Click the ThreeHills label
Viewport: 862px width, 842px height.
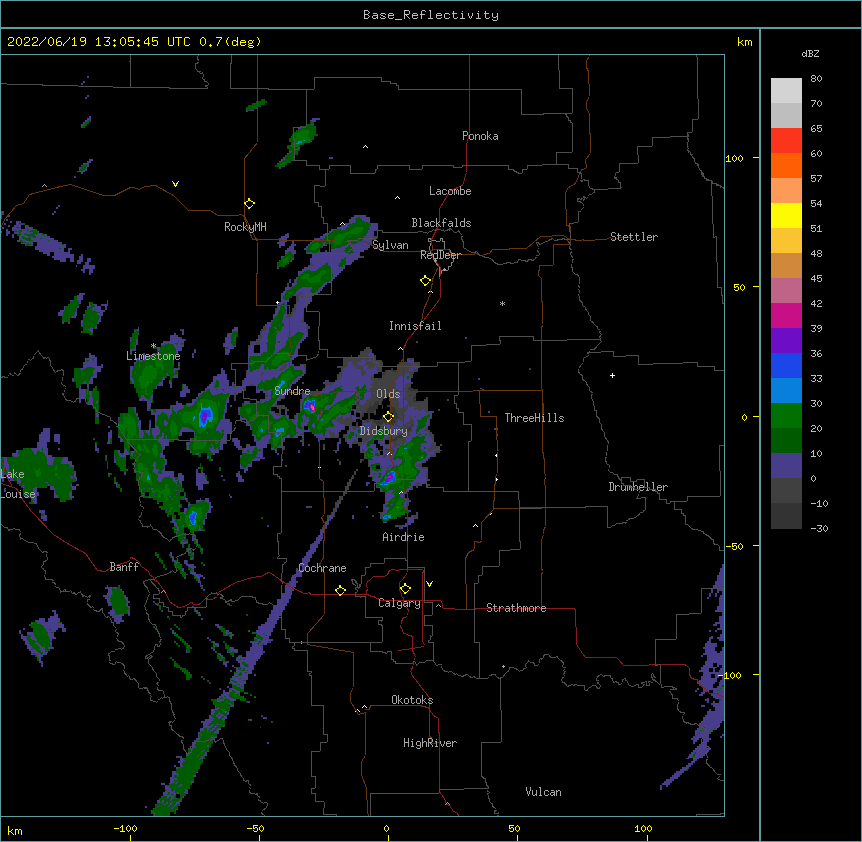pos(534,418)
